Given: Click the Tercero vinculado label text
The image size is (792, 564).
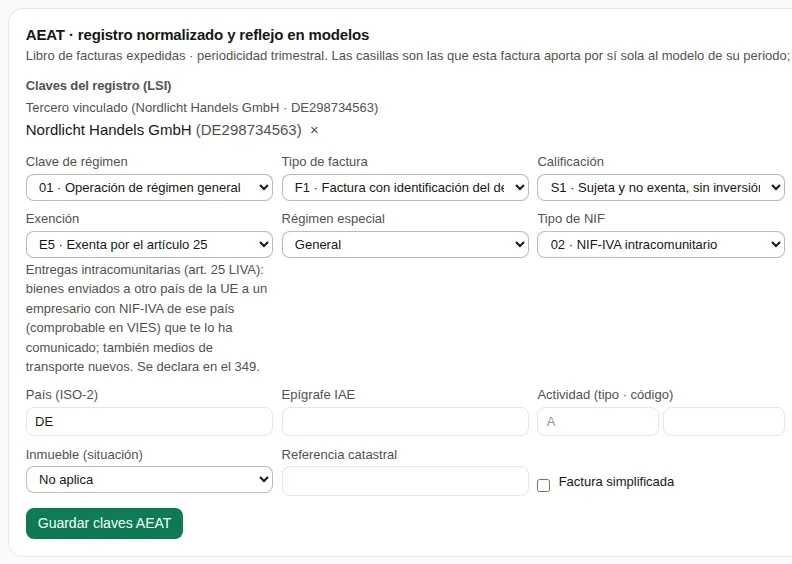Looking at the screenshot, I should [x=202, y=108].
